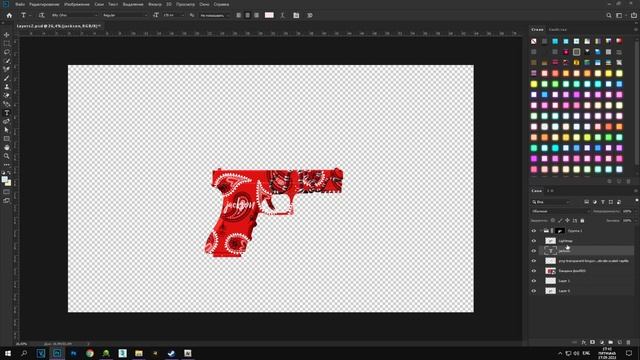The width and height of the screenshot is (640, 360).
Task: Click the Group 1 mask thumbnail
Action: pyautogui.click(x=560, y=231)
